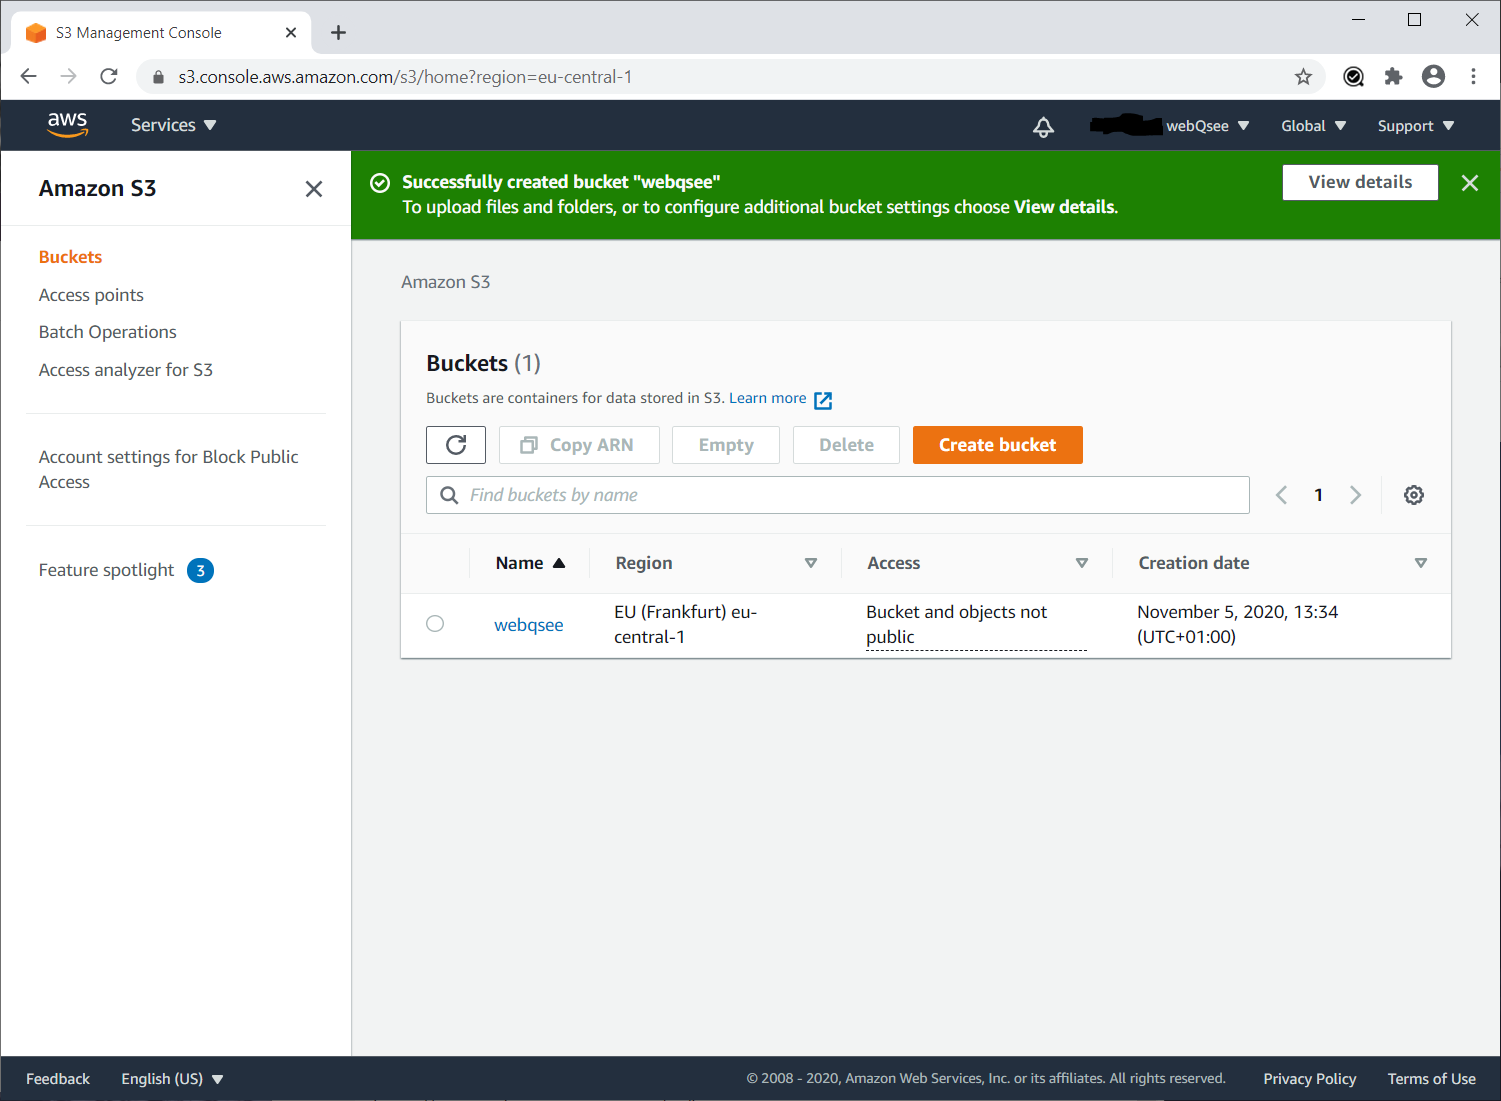Viewport: 1501px width, 1101px height.
Task: Open Account settings for Block Public Access
Action: point(168,469)
